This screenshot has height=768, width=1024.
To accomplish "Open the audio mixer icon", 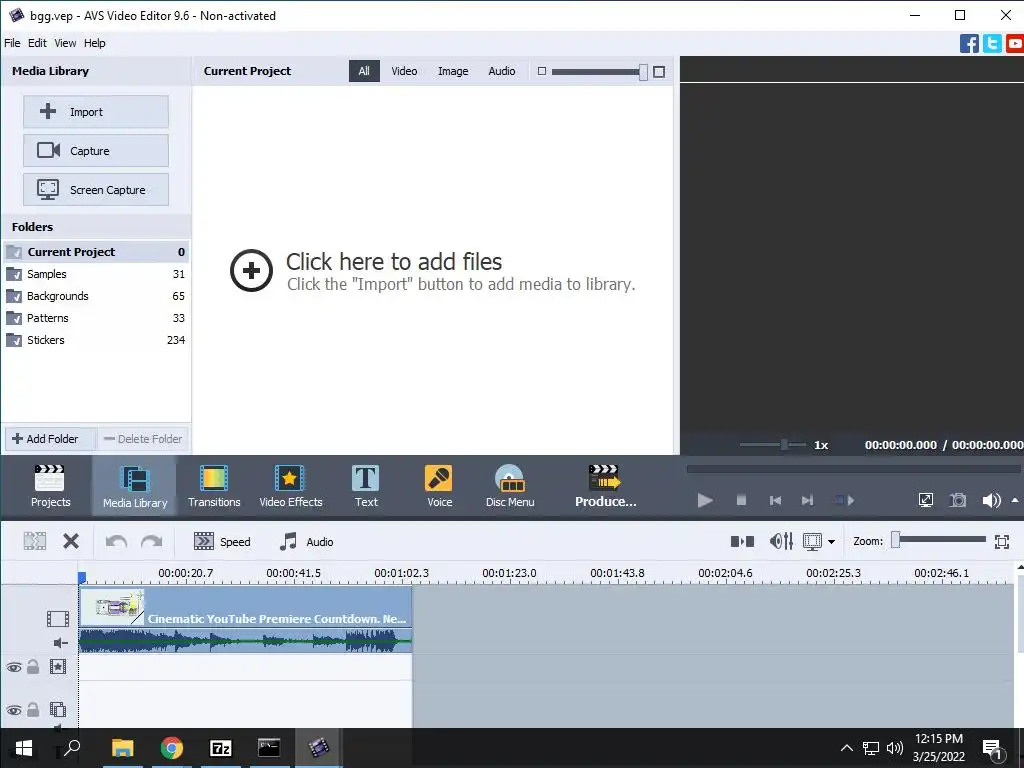I will point(781,541).
